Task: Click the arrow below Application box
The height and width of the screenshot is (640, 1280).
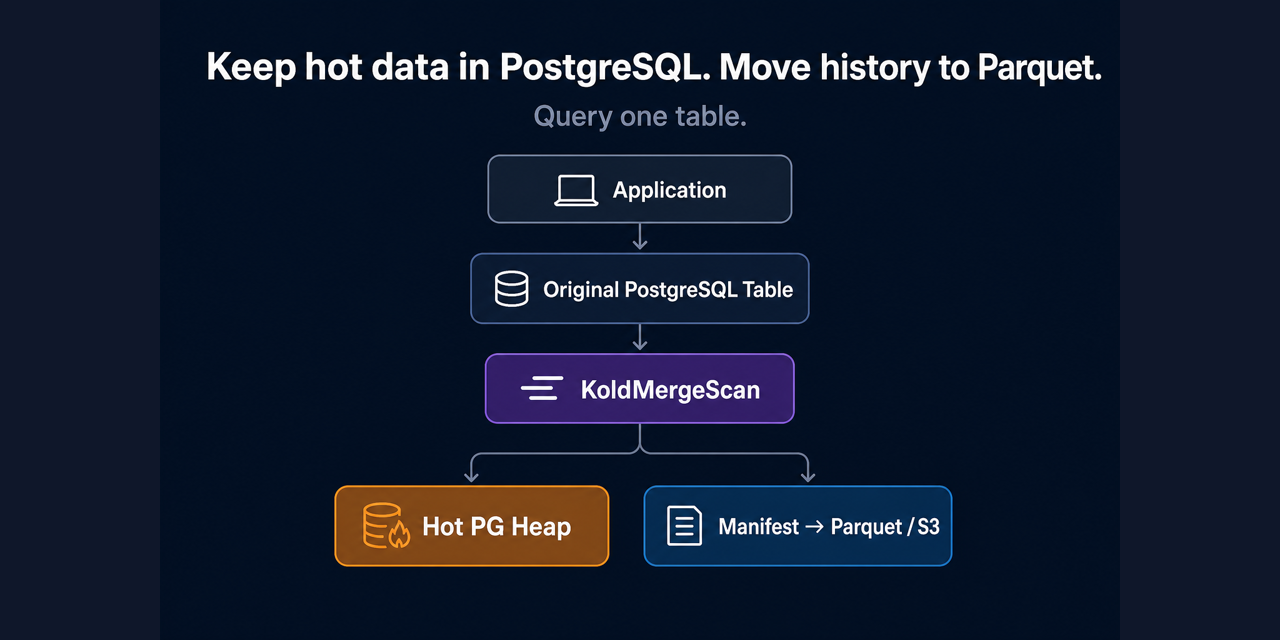Action: click(x=640, y=238)
